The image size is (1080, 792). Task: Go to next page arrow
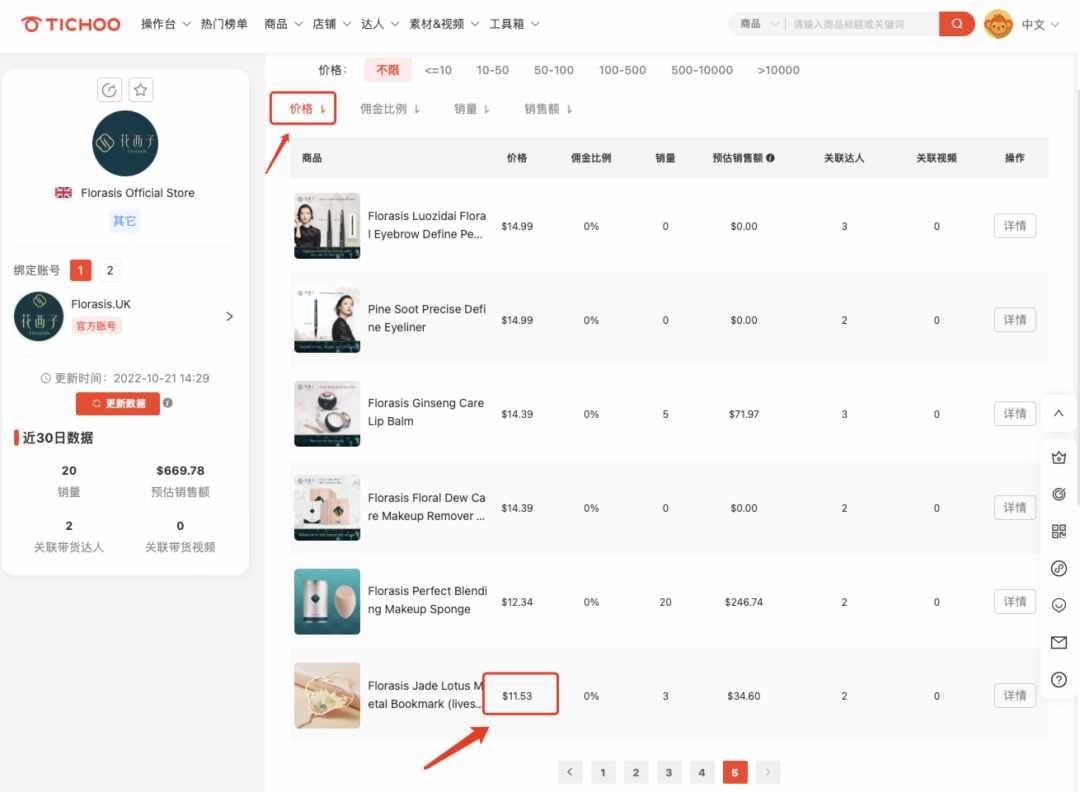point(768,772)
